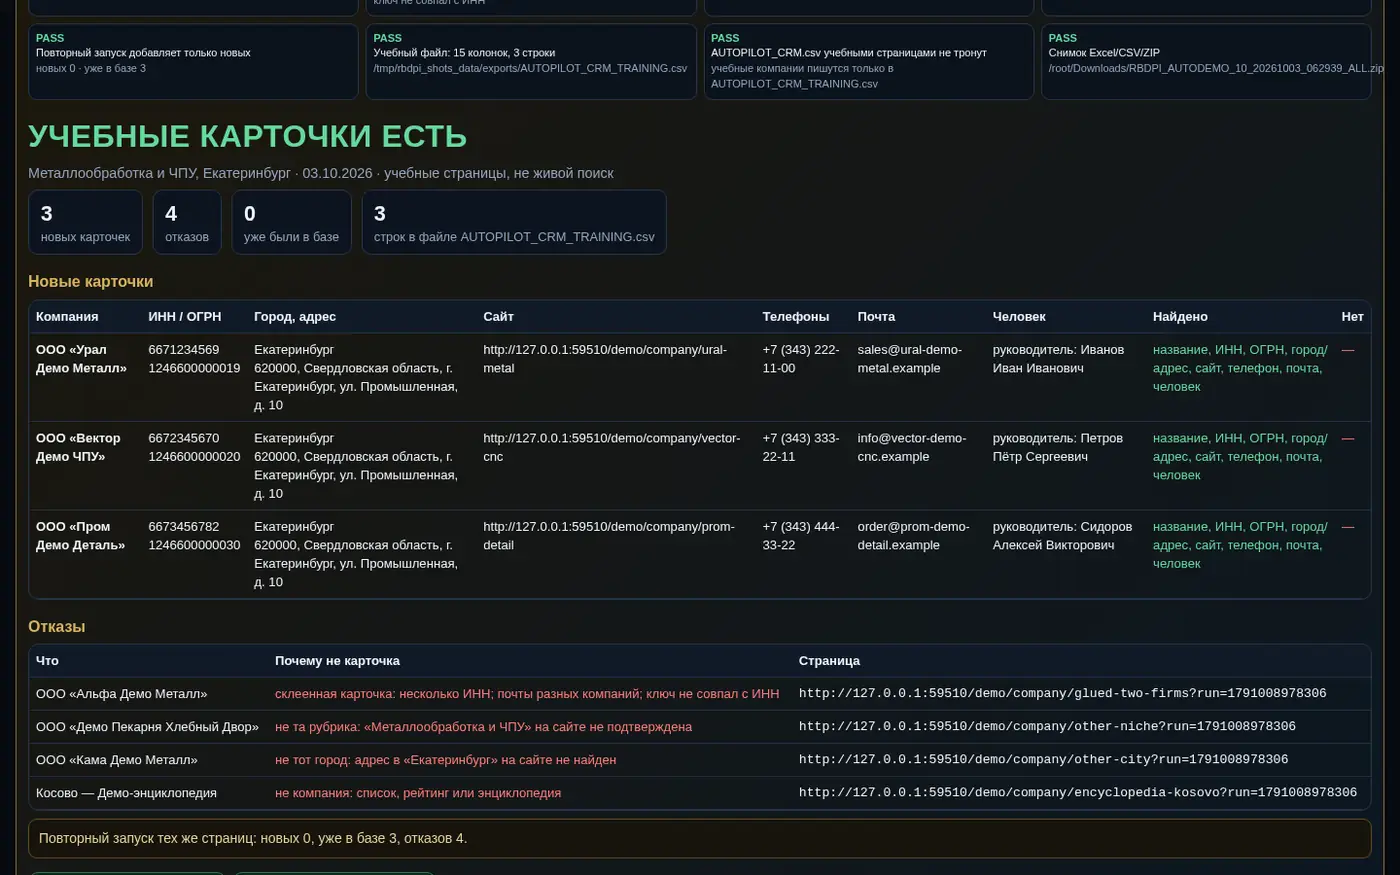Select company 'ООО «Вектор Демо ЧПУ»'

[78, 447]
